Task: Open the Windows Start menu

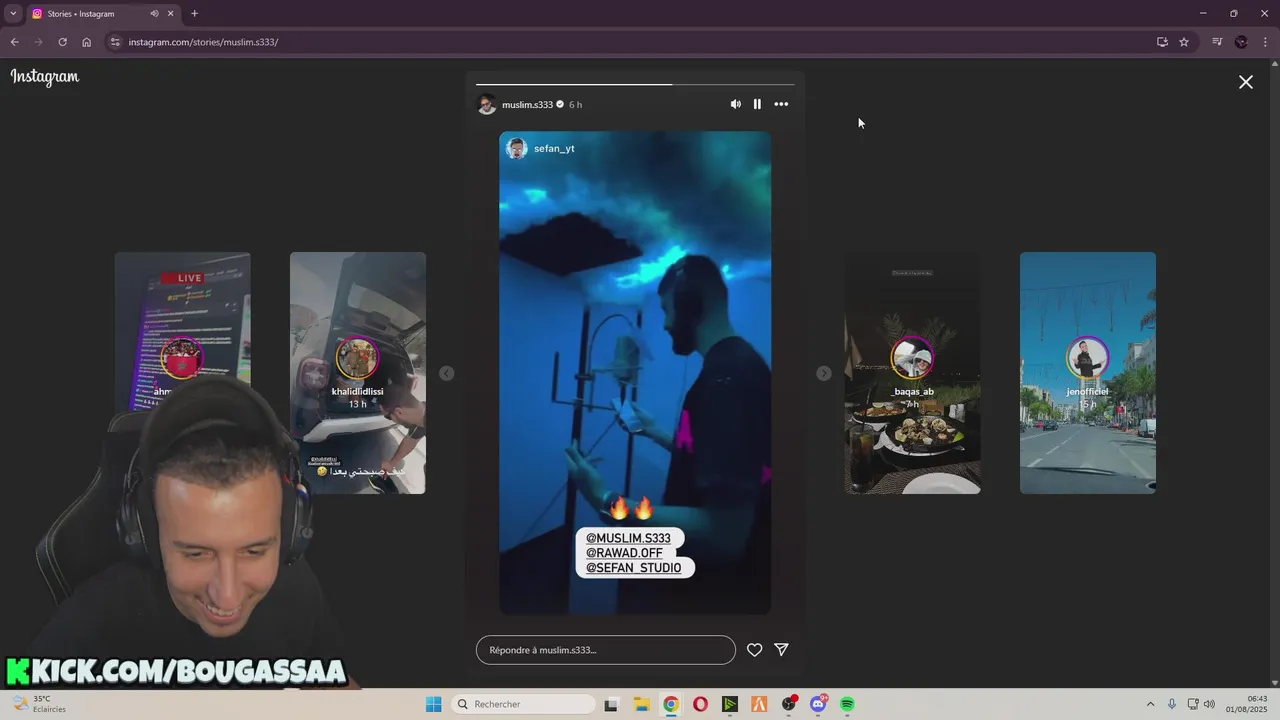Action: (433, 704)
